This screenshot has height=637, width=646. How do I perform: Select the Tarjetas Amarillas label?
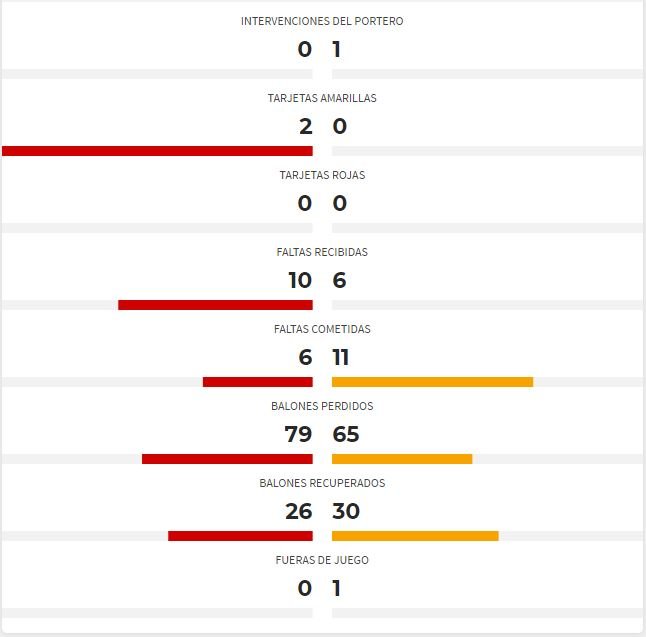(x=322, y=98)
